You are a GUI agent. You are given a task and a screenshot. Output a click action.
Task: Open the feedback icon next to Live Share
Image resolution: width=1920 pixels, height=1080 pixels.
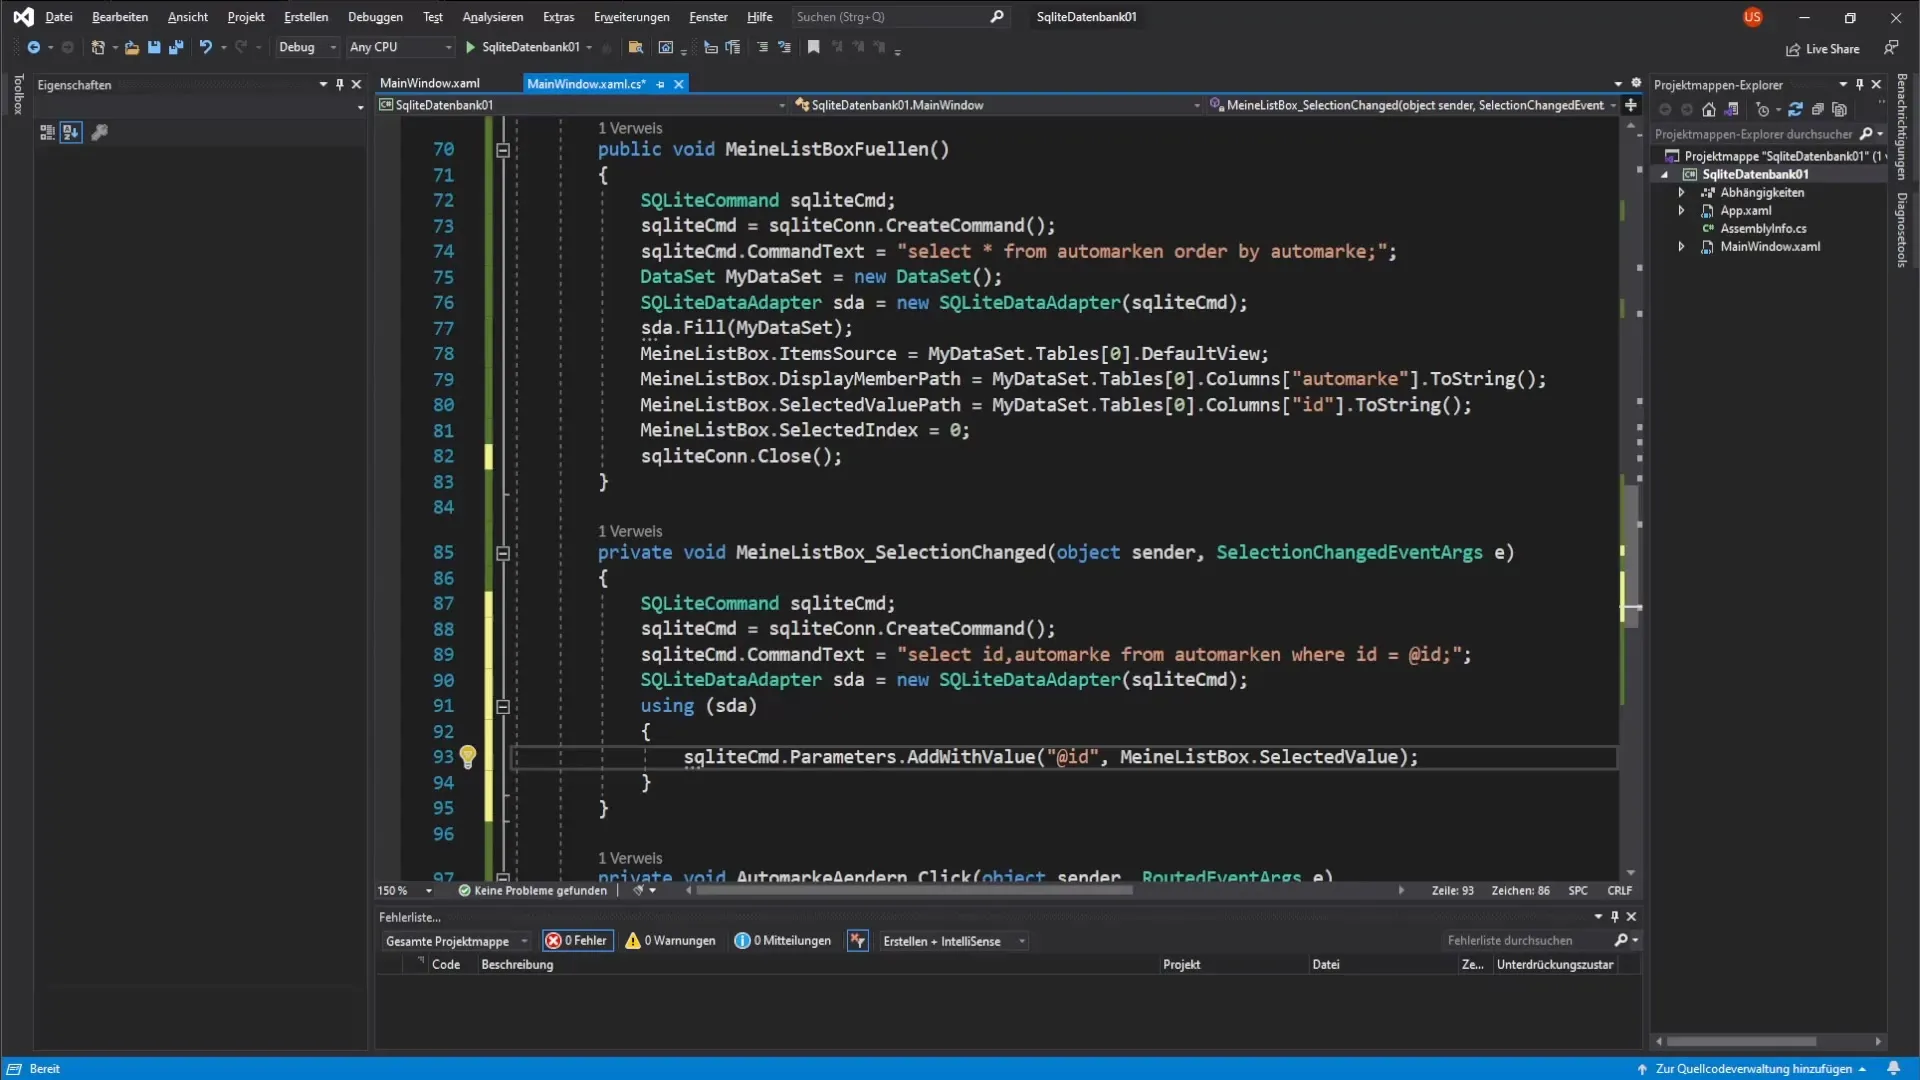click(x=1891, y=48)
